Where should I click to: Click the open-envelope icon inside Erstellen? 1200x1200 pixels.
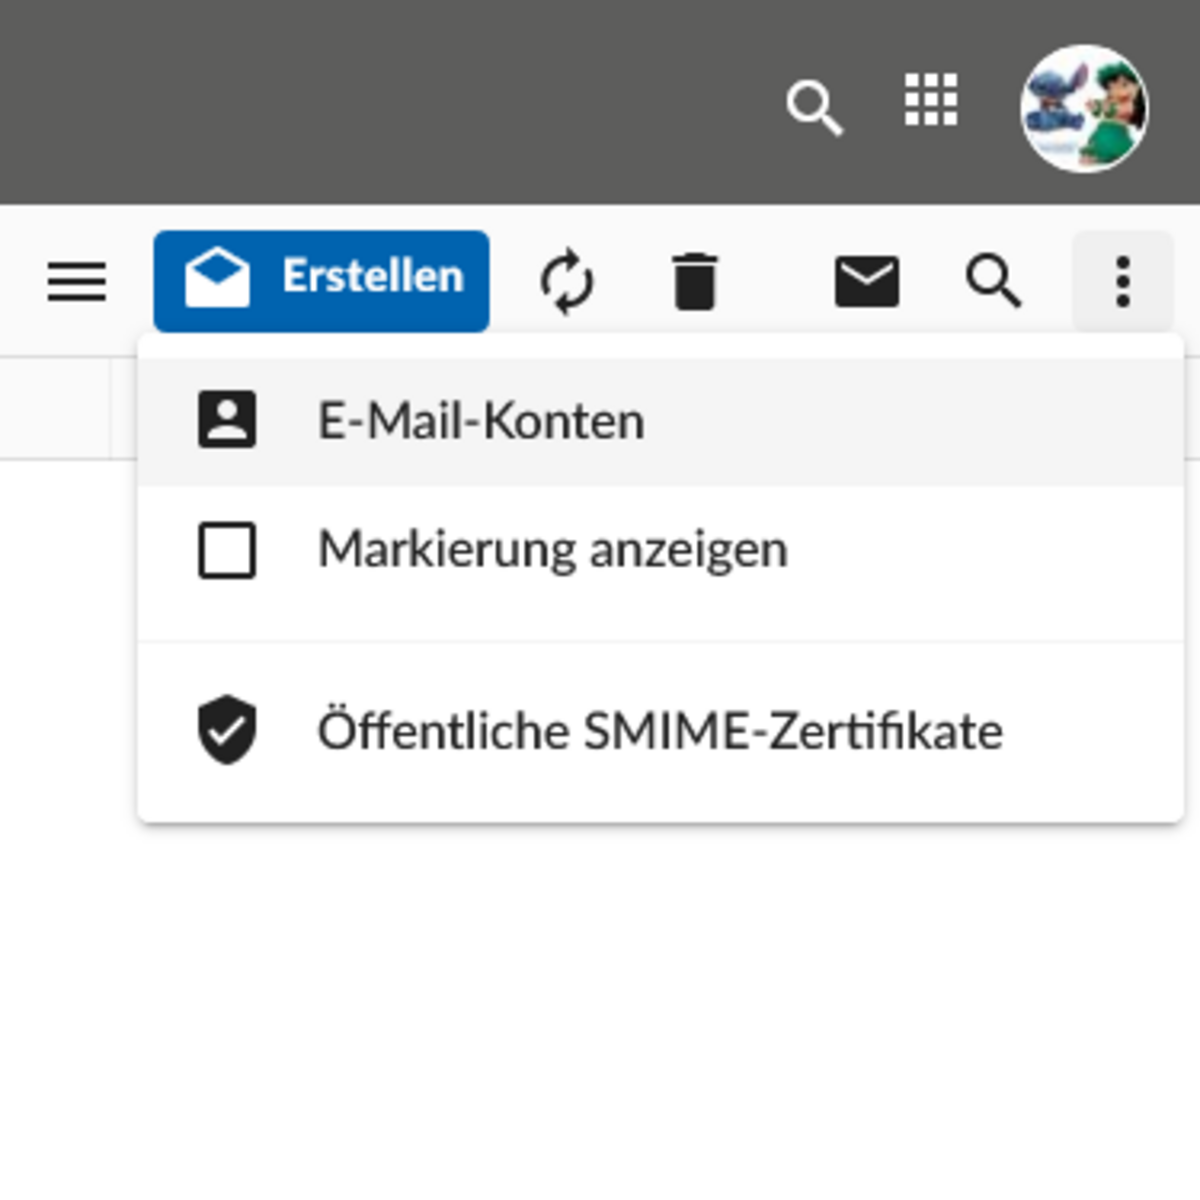coord(217,279)
